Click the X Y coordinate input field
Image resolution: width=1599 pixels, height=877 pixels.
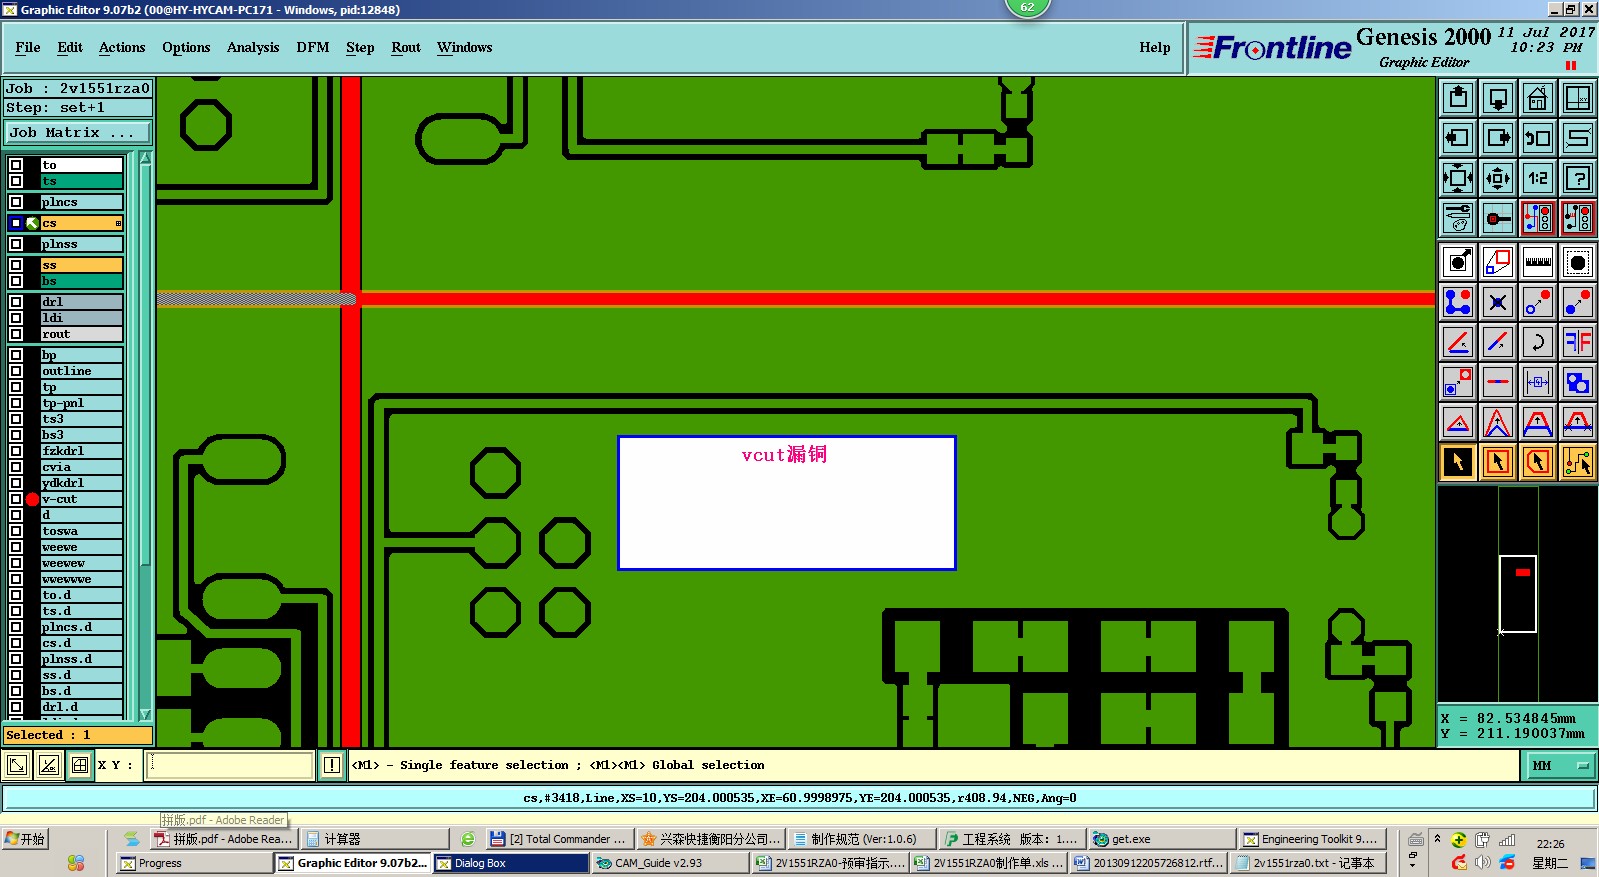(231, 765)
